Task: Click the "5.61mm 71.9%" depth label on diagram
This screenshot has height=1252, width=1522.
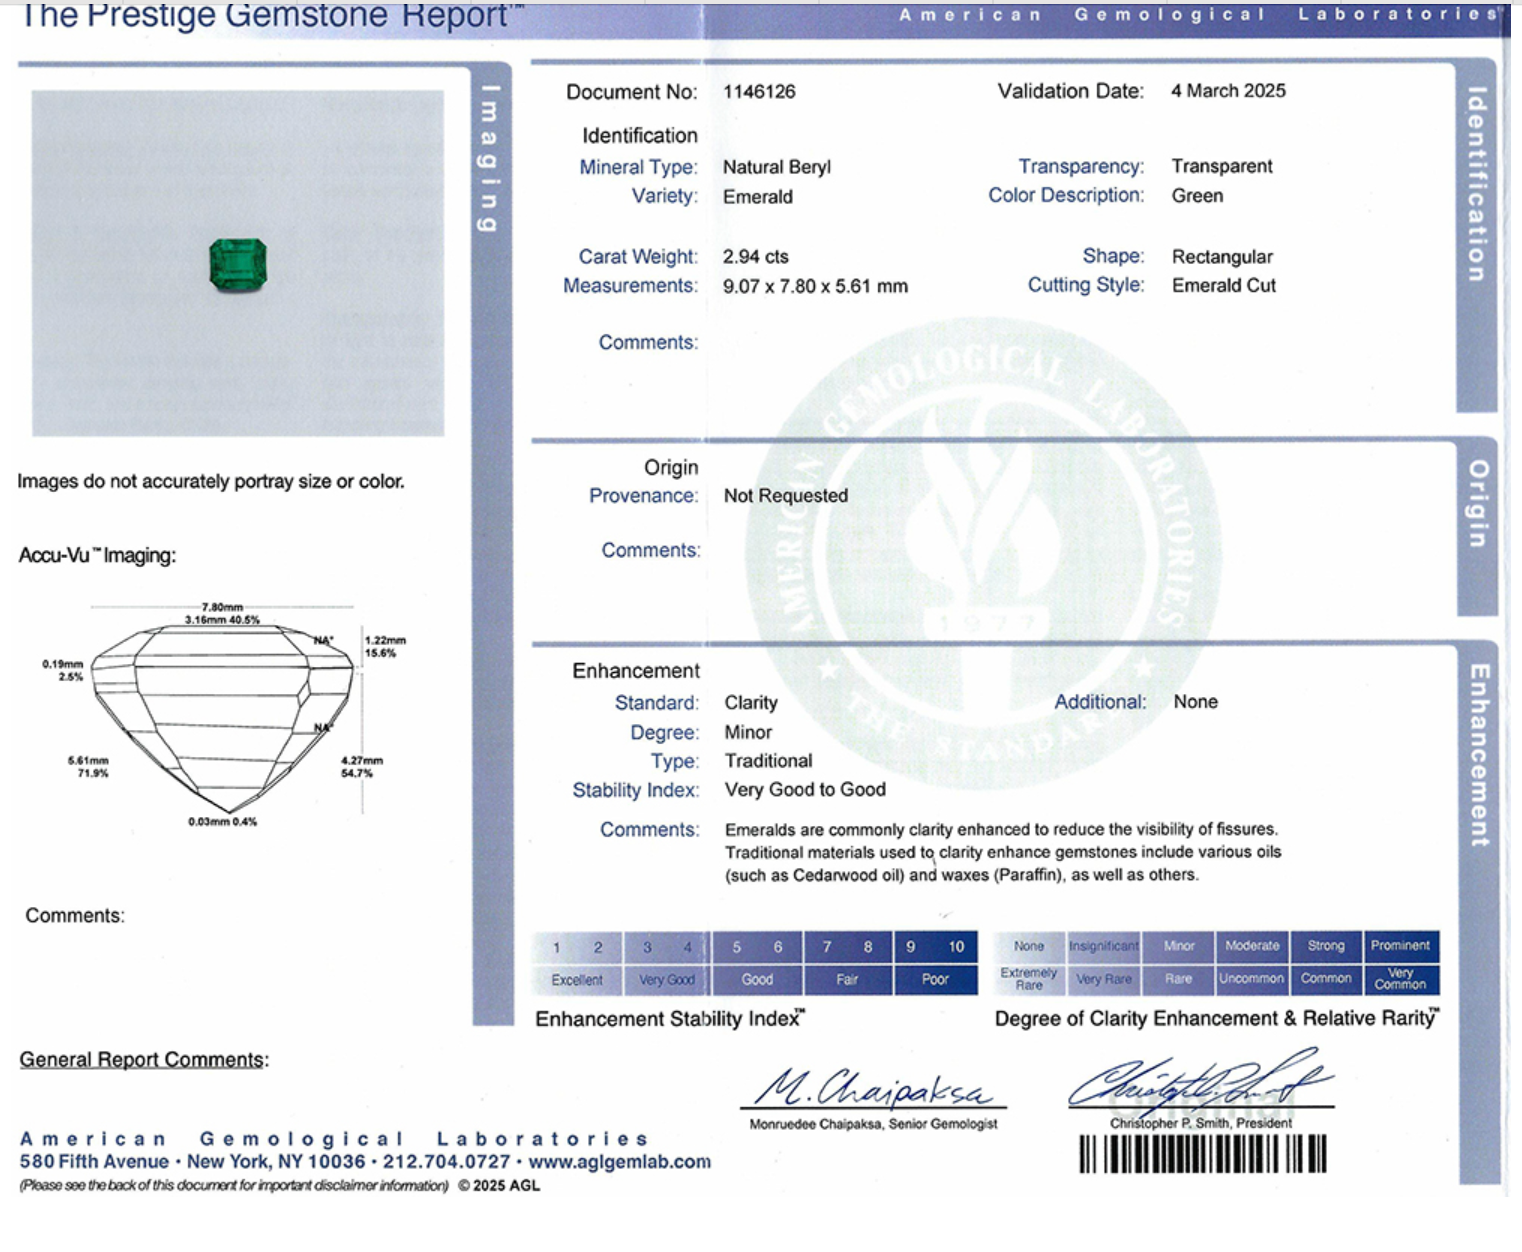Action: click(x=88, y=767)
